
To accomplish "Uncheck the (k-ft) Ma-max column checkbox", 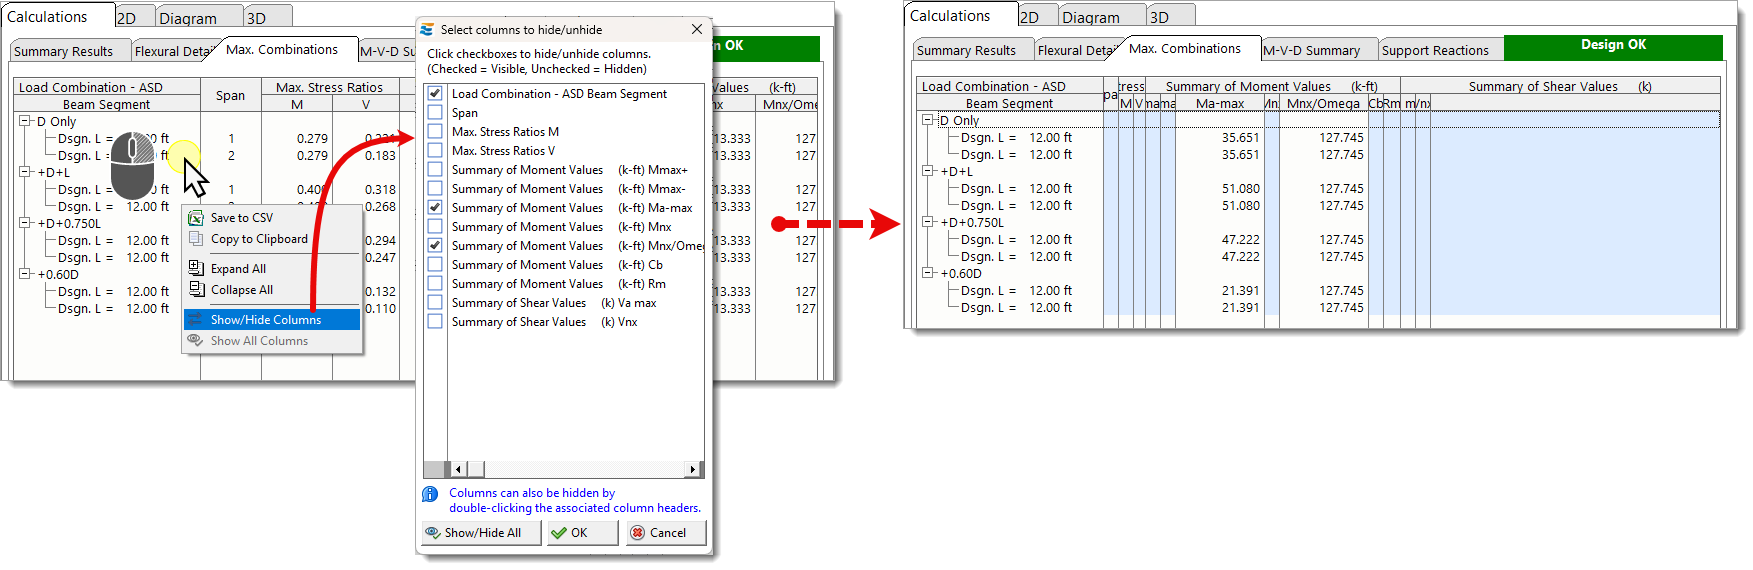I will [435, 207].
